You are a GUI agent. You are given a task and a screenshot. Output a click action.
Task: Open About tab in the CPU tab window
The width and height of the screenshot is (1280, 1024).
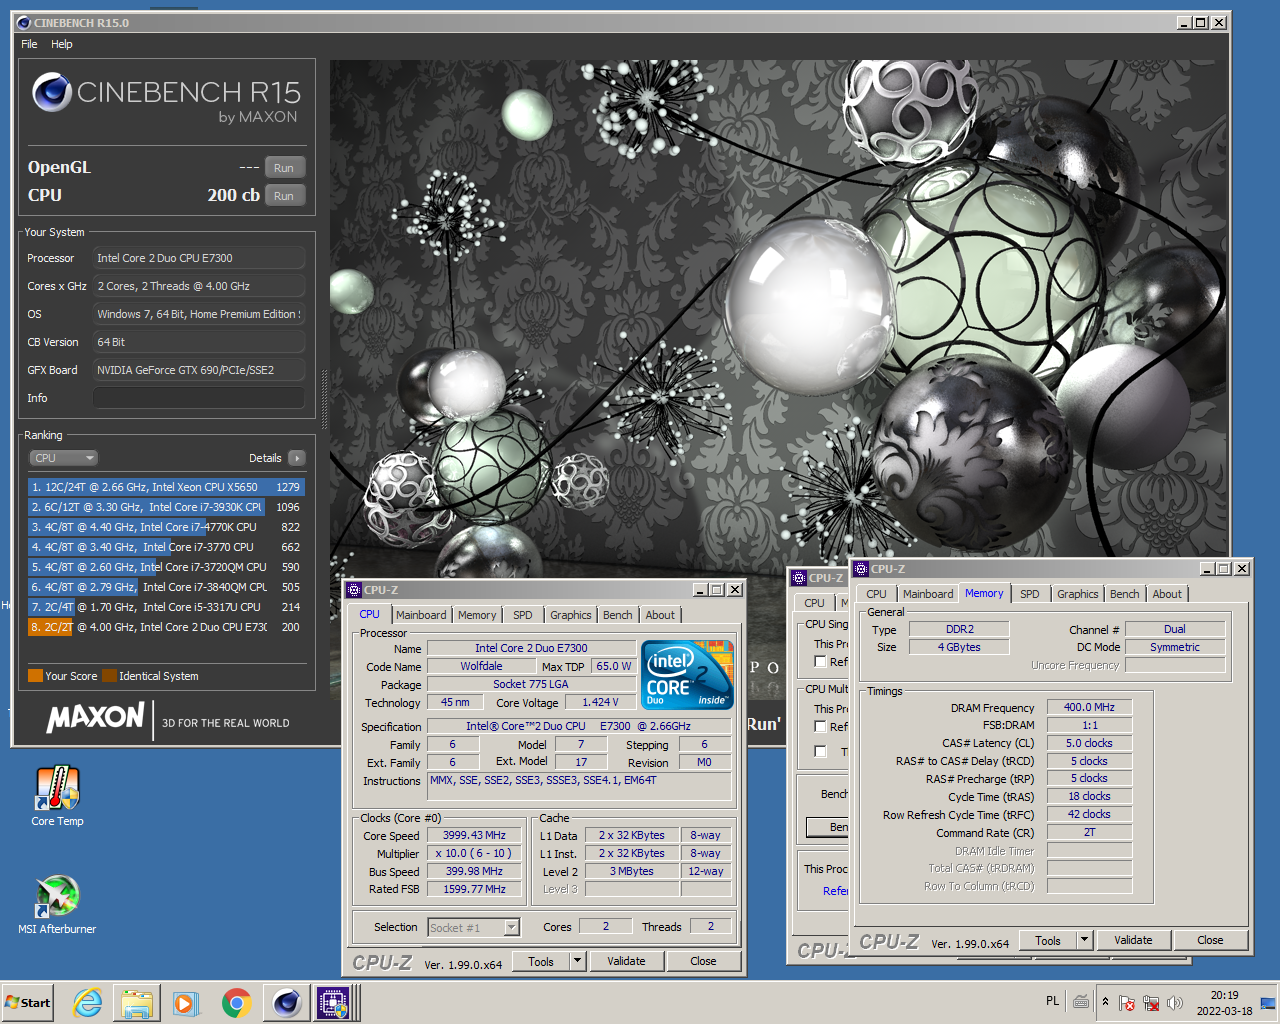[660, 615]
